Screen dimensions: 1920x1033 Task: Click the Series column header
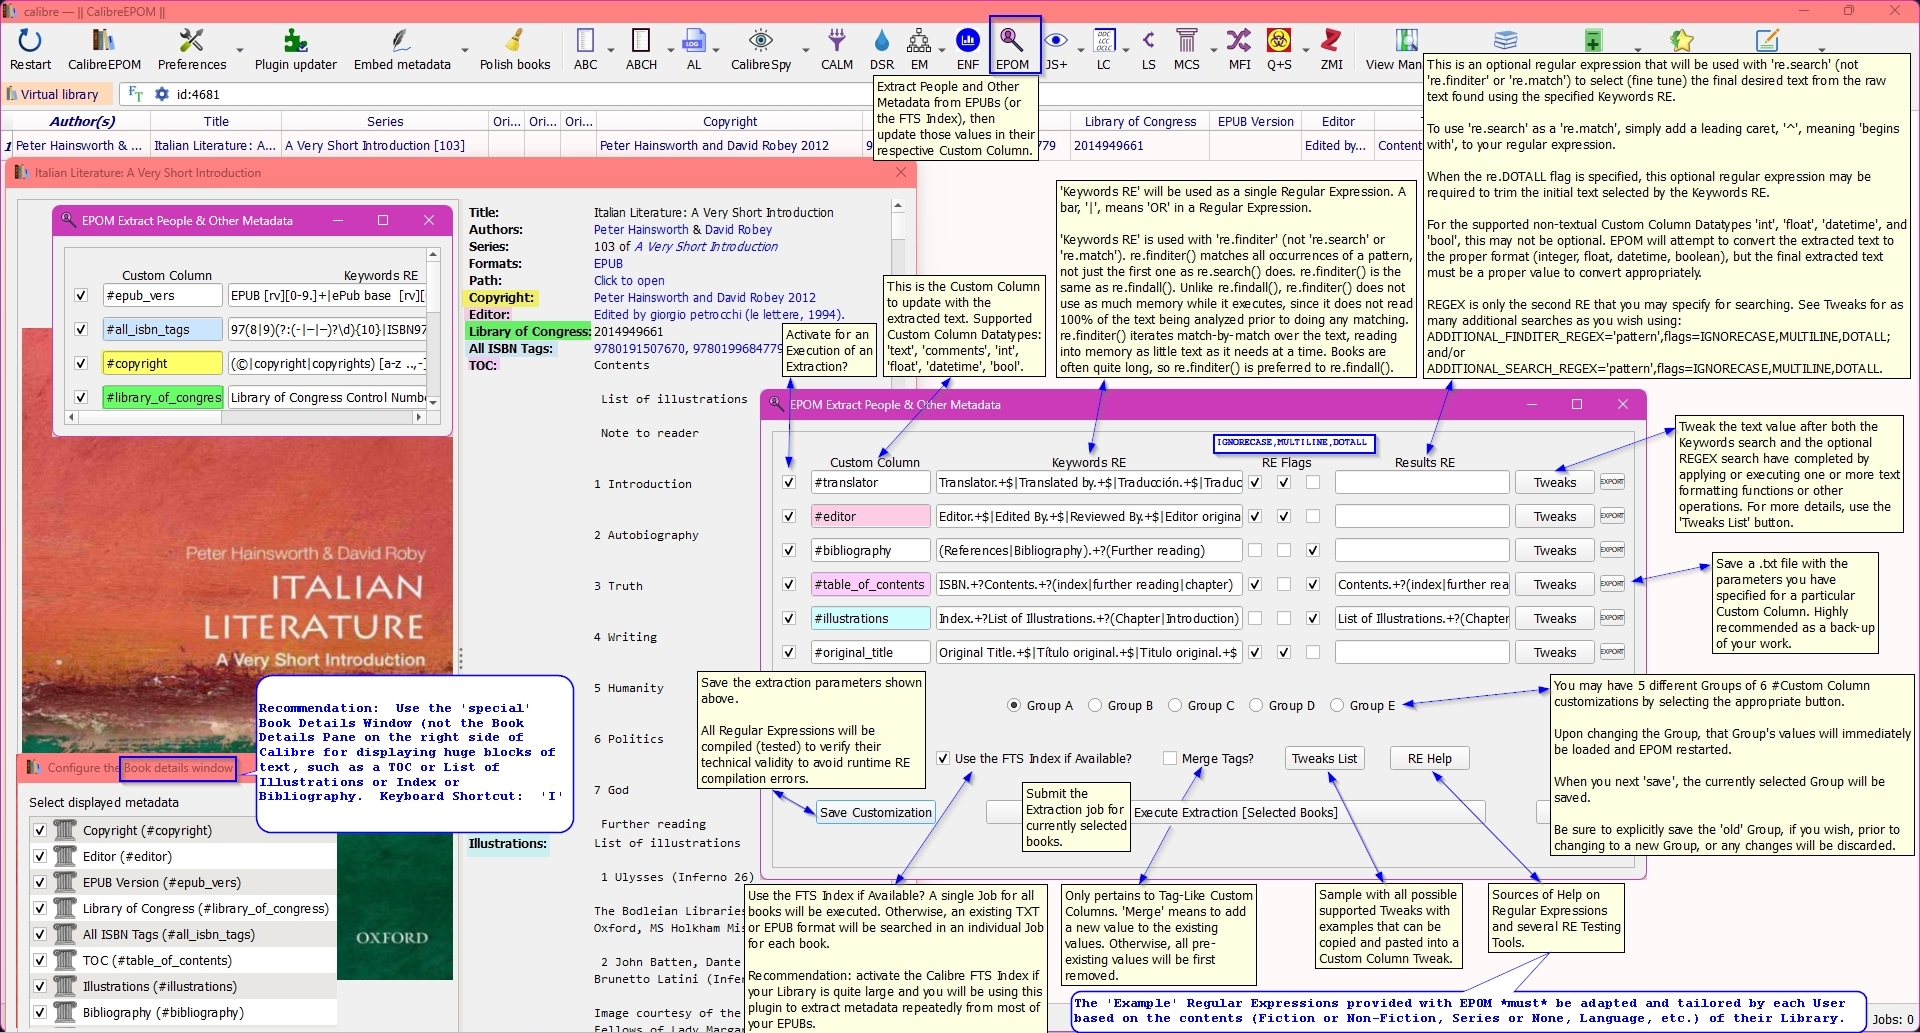[x=385, y=121]
